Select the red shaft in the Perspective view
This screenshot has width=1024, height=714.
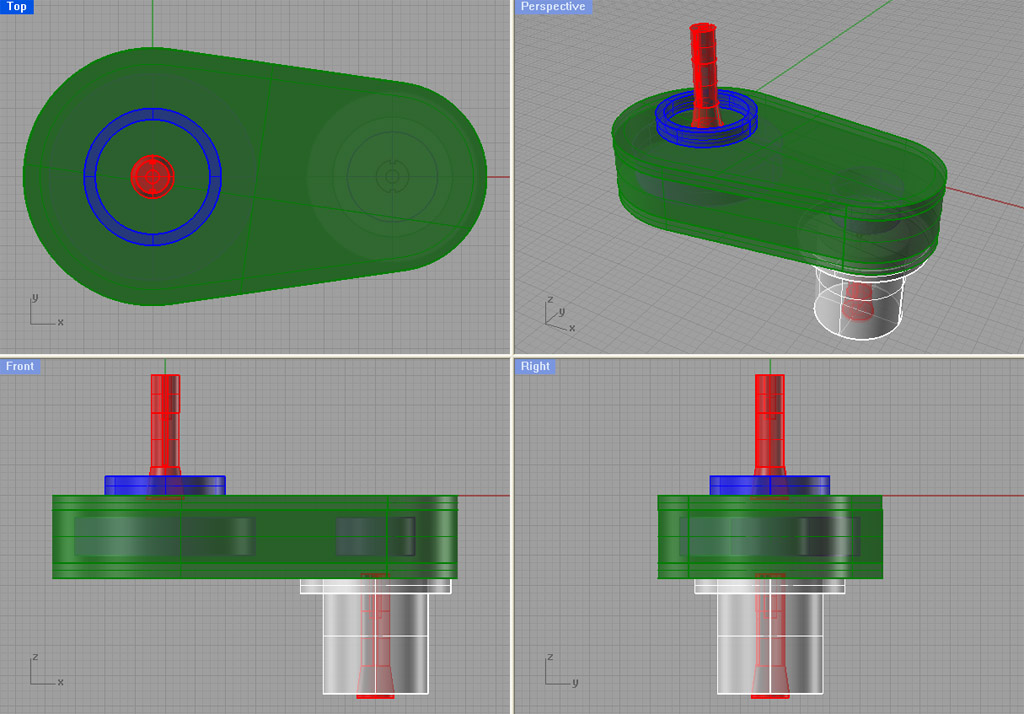coord(706,60)
